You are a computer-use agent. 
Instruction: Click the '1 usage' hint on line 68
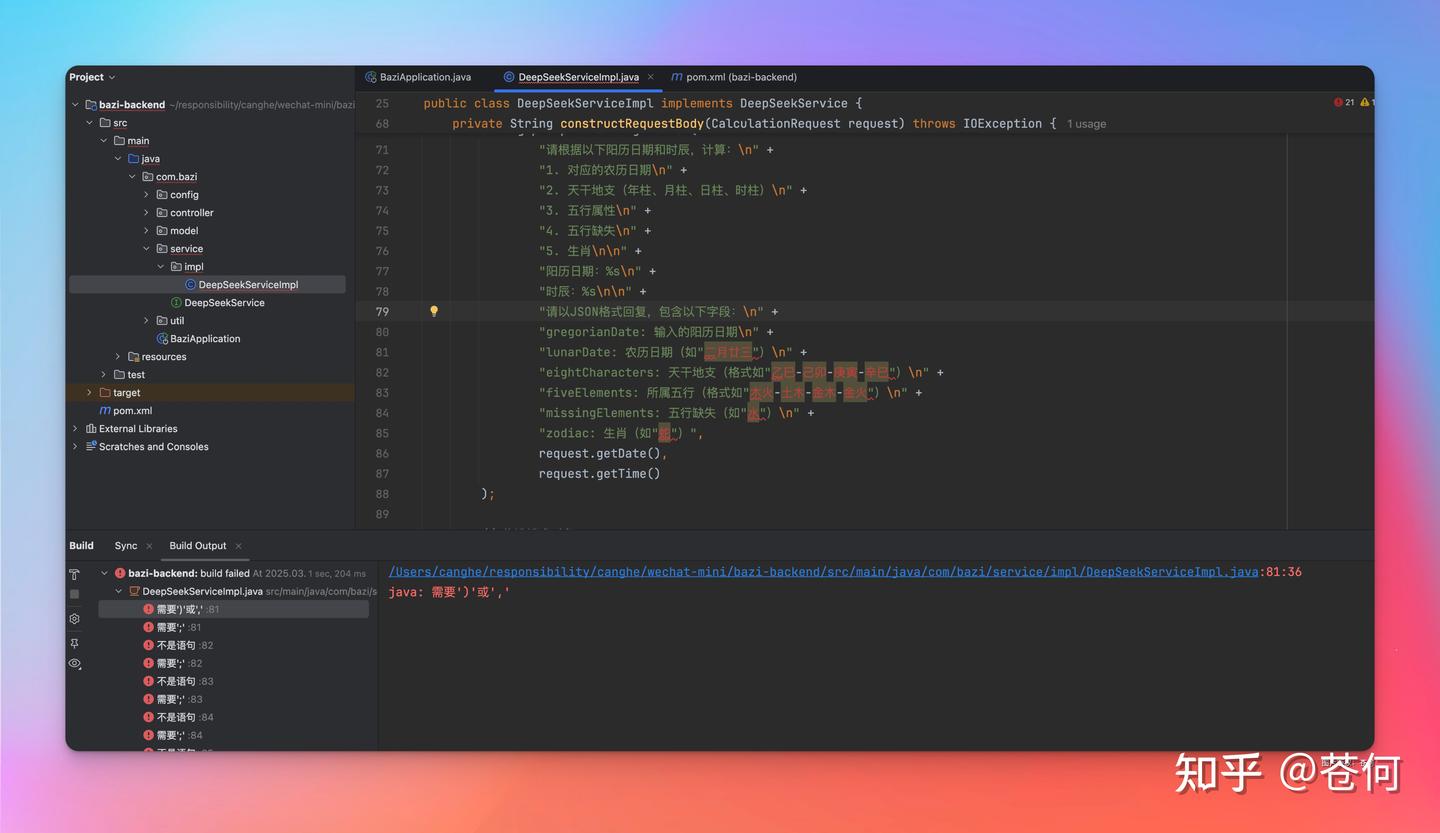(x=1086, y=124)
